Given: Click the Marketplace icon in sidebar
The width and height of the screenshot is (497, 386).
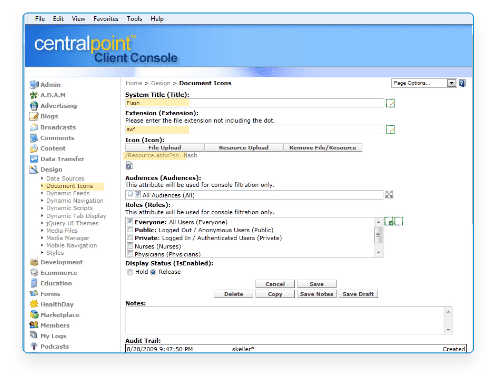Looking at the screenshot, I should tap(34, 315).
